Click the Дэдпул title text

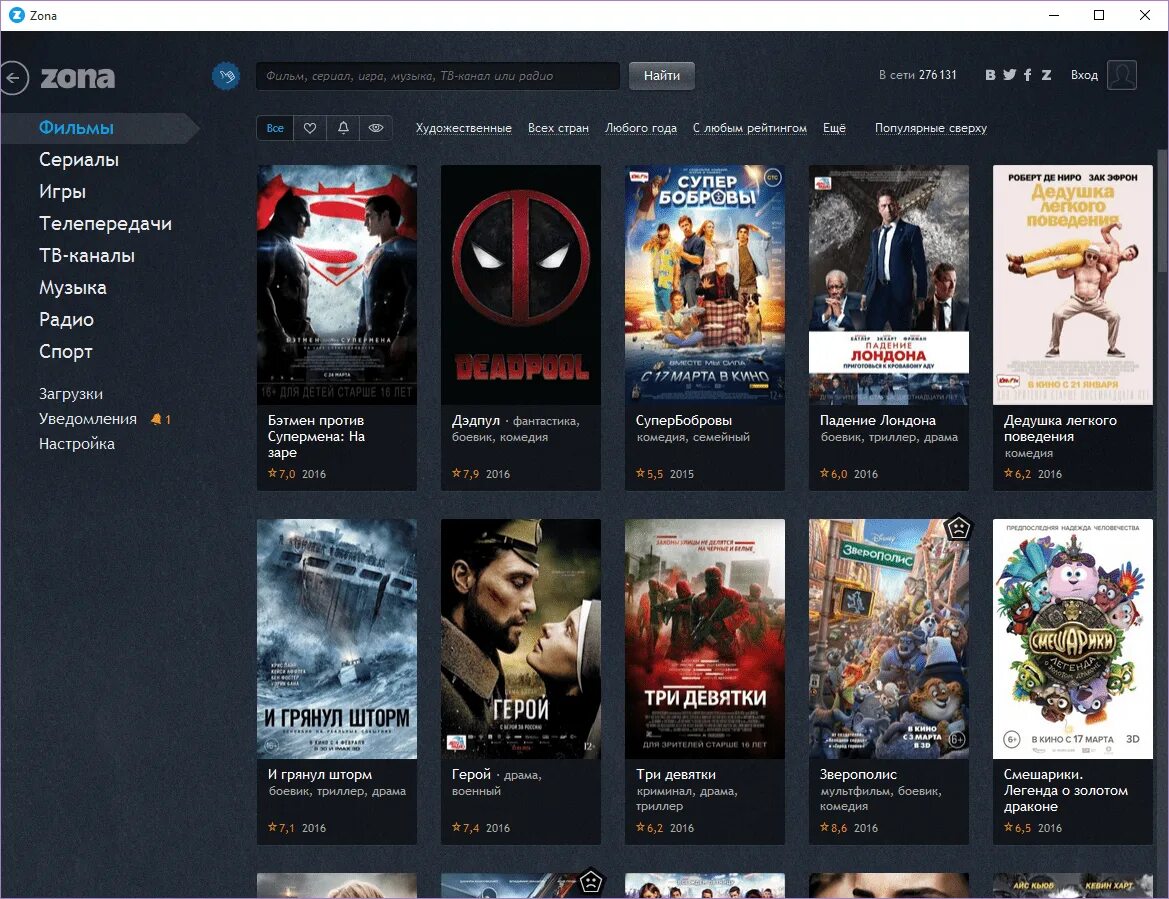click(476, 420)
